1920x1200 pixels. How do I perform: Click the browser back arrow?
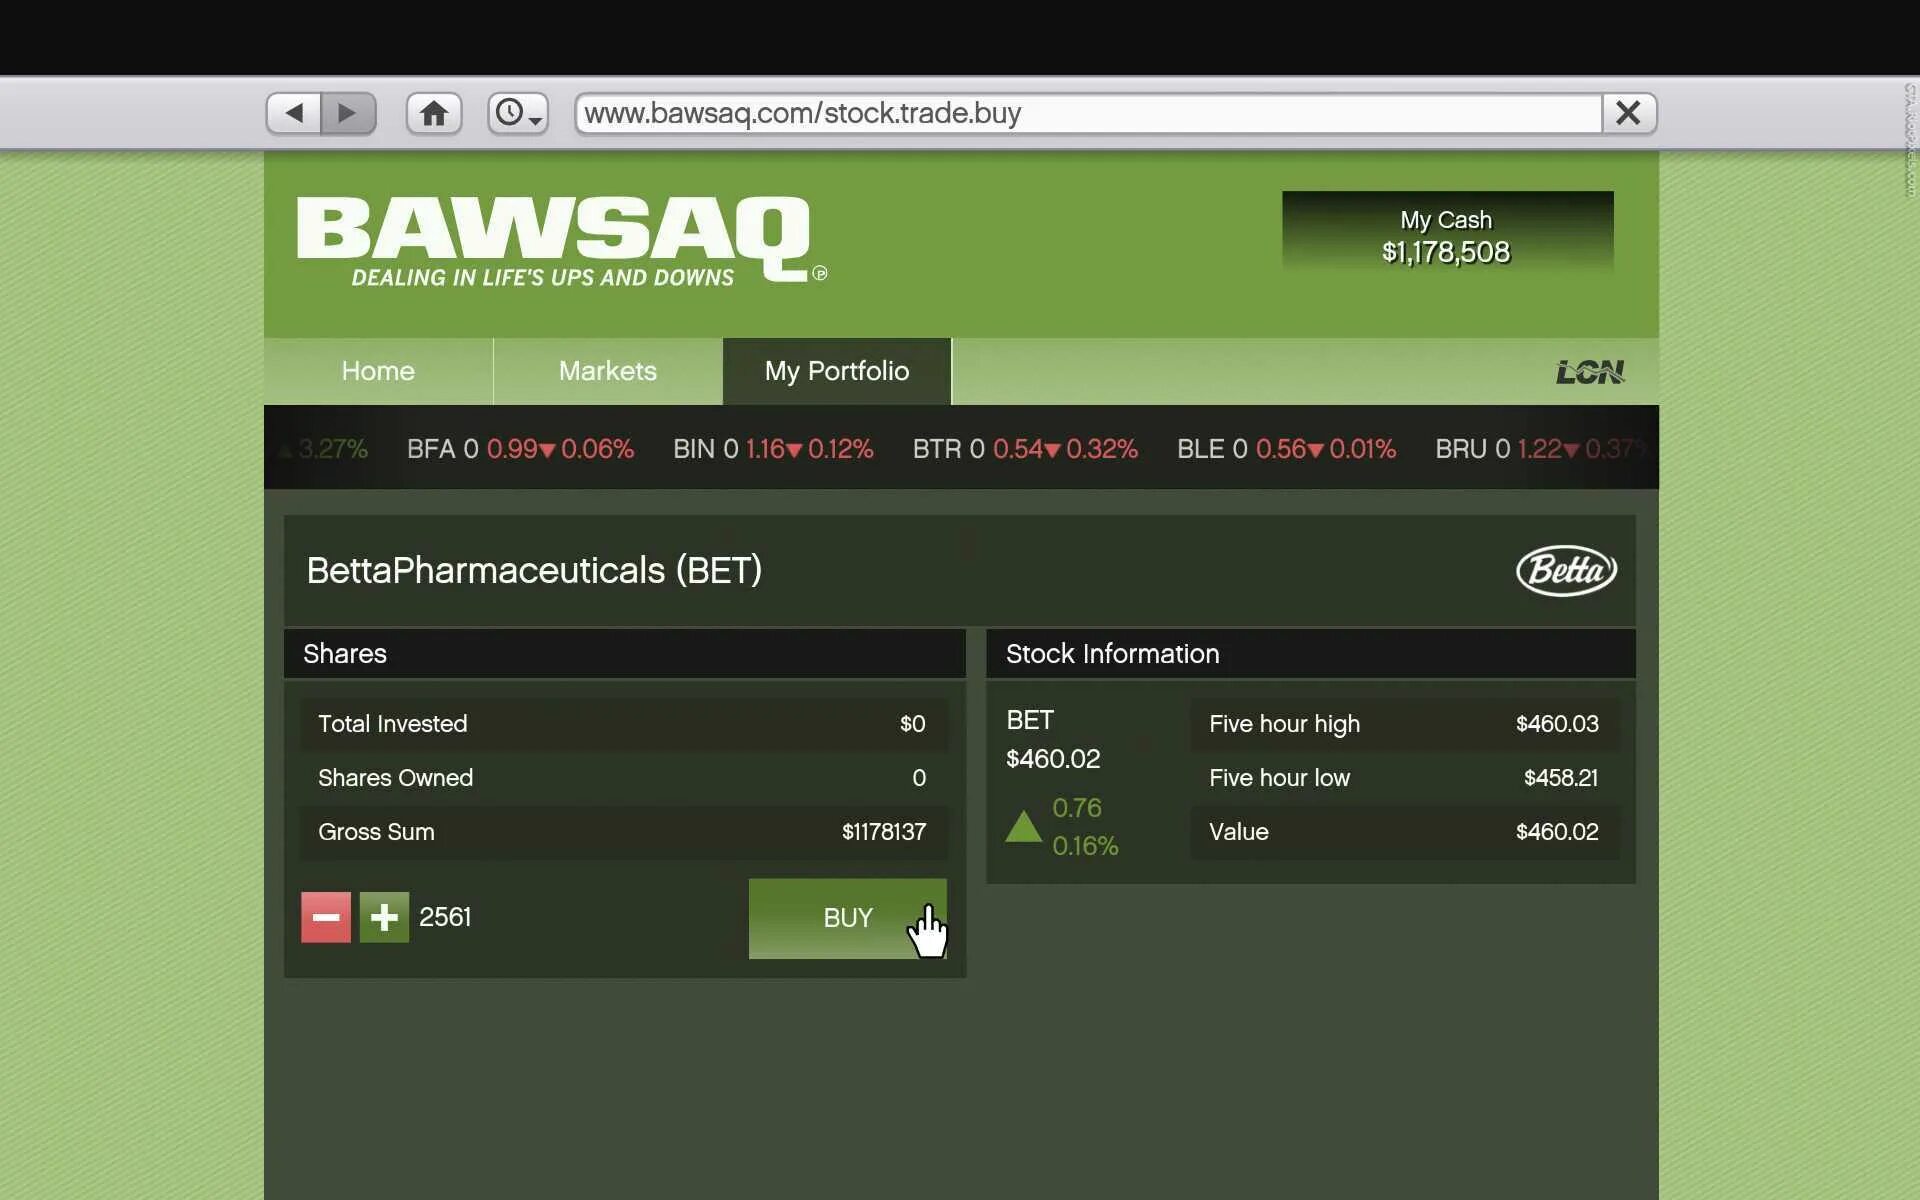coord(294,113)
